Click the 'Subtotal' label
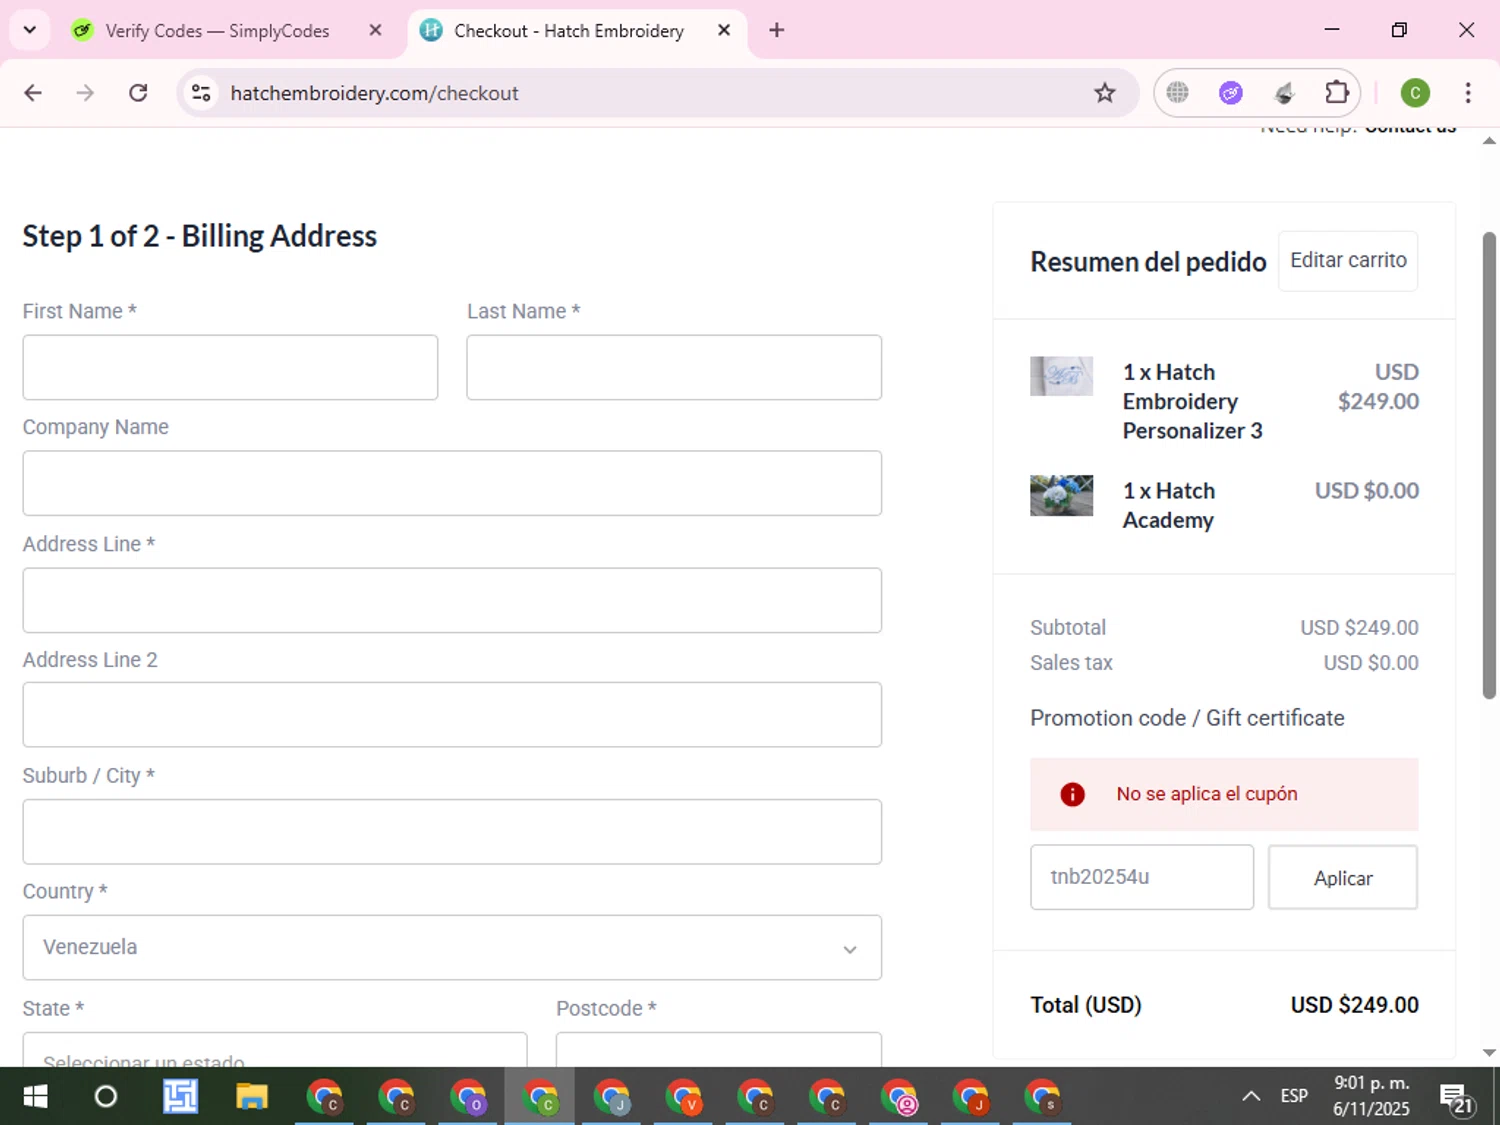The image size is (1500, 1125). [x=1068, y=628]
